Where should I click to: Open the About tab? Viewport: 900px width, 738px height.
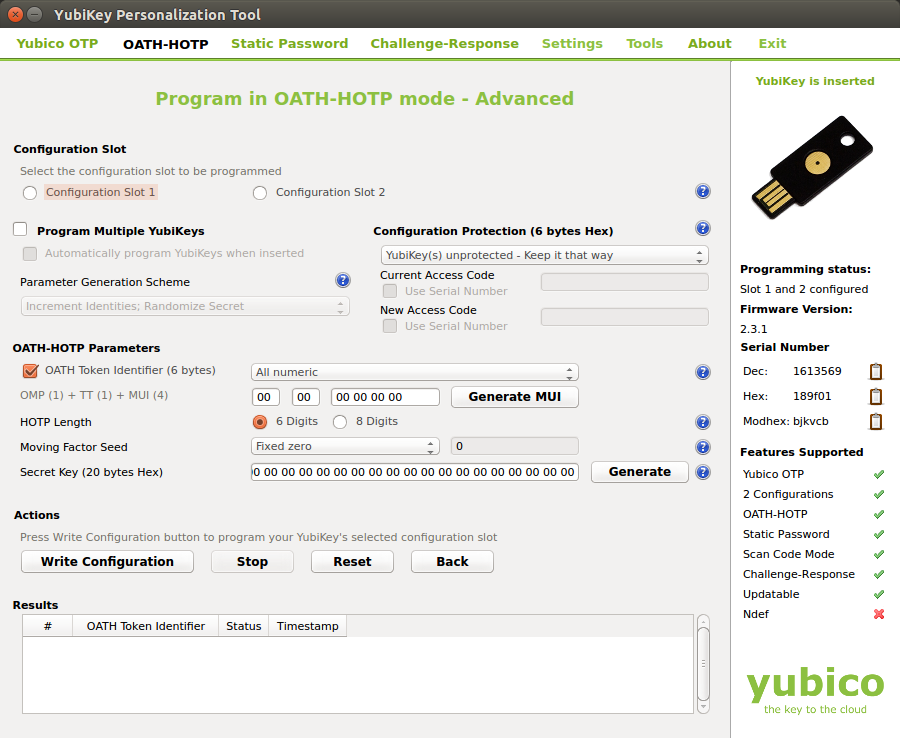coord(709,44)
